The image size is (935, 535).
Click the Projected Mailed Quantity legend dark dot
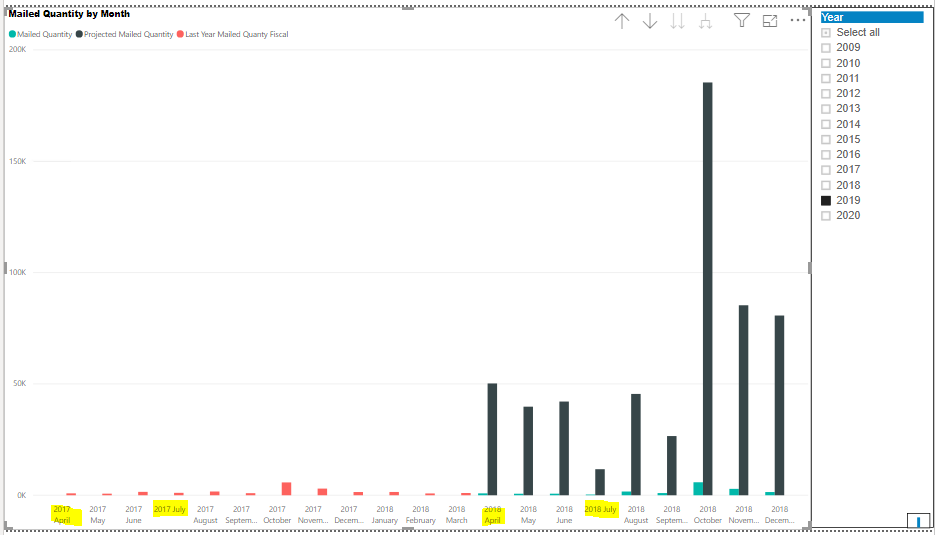(x=79, y=34)
